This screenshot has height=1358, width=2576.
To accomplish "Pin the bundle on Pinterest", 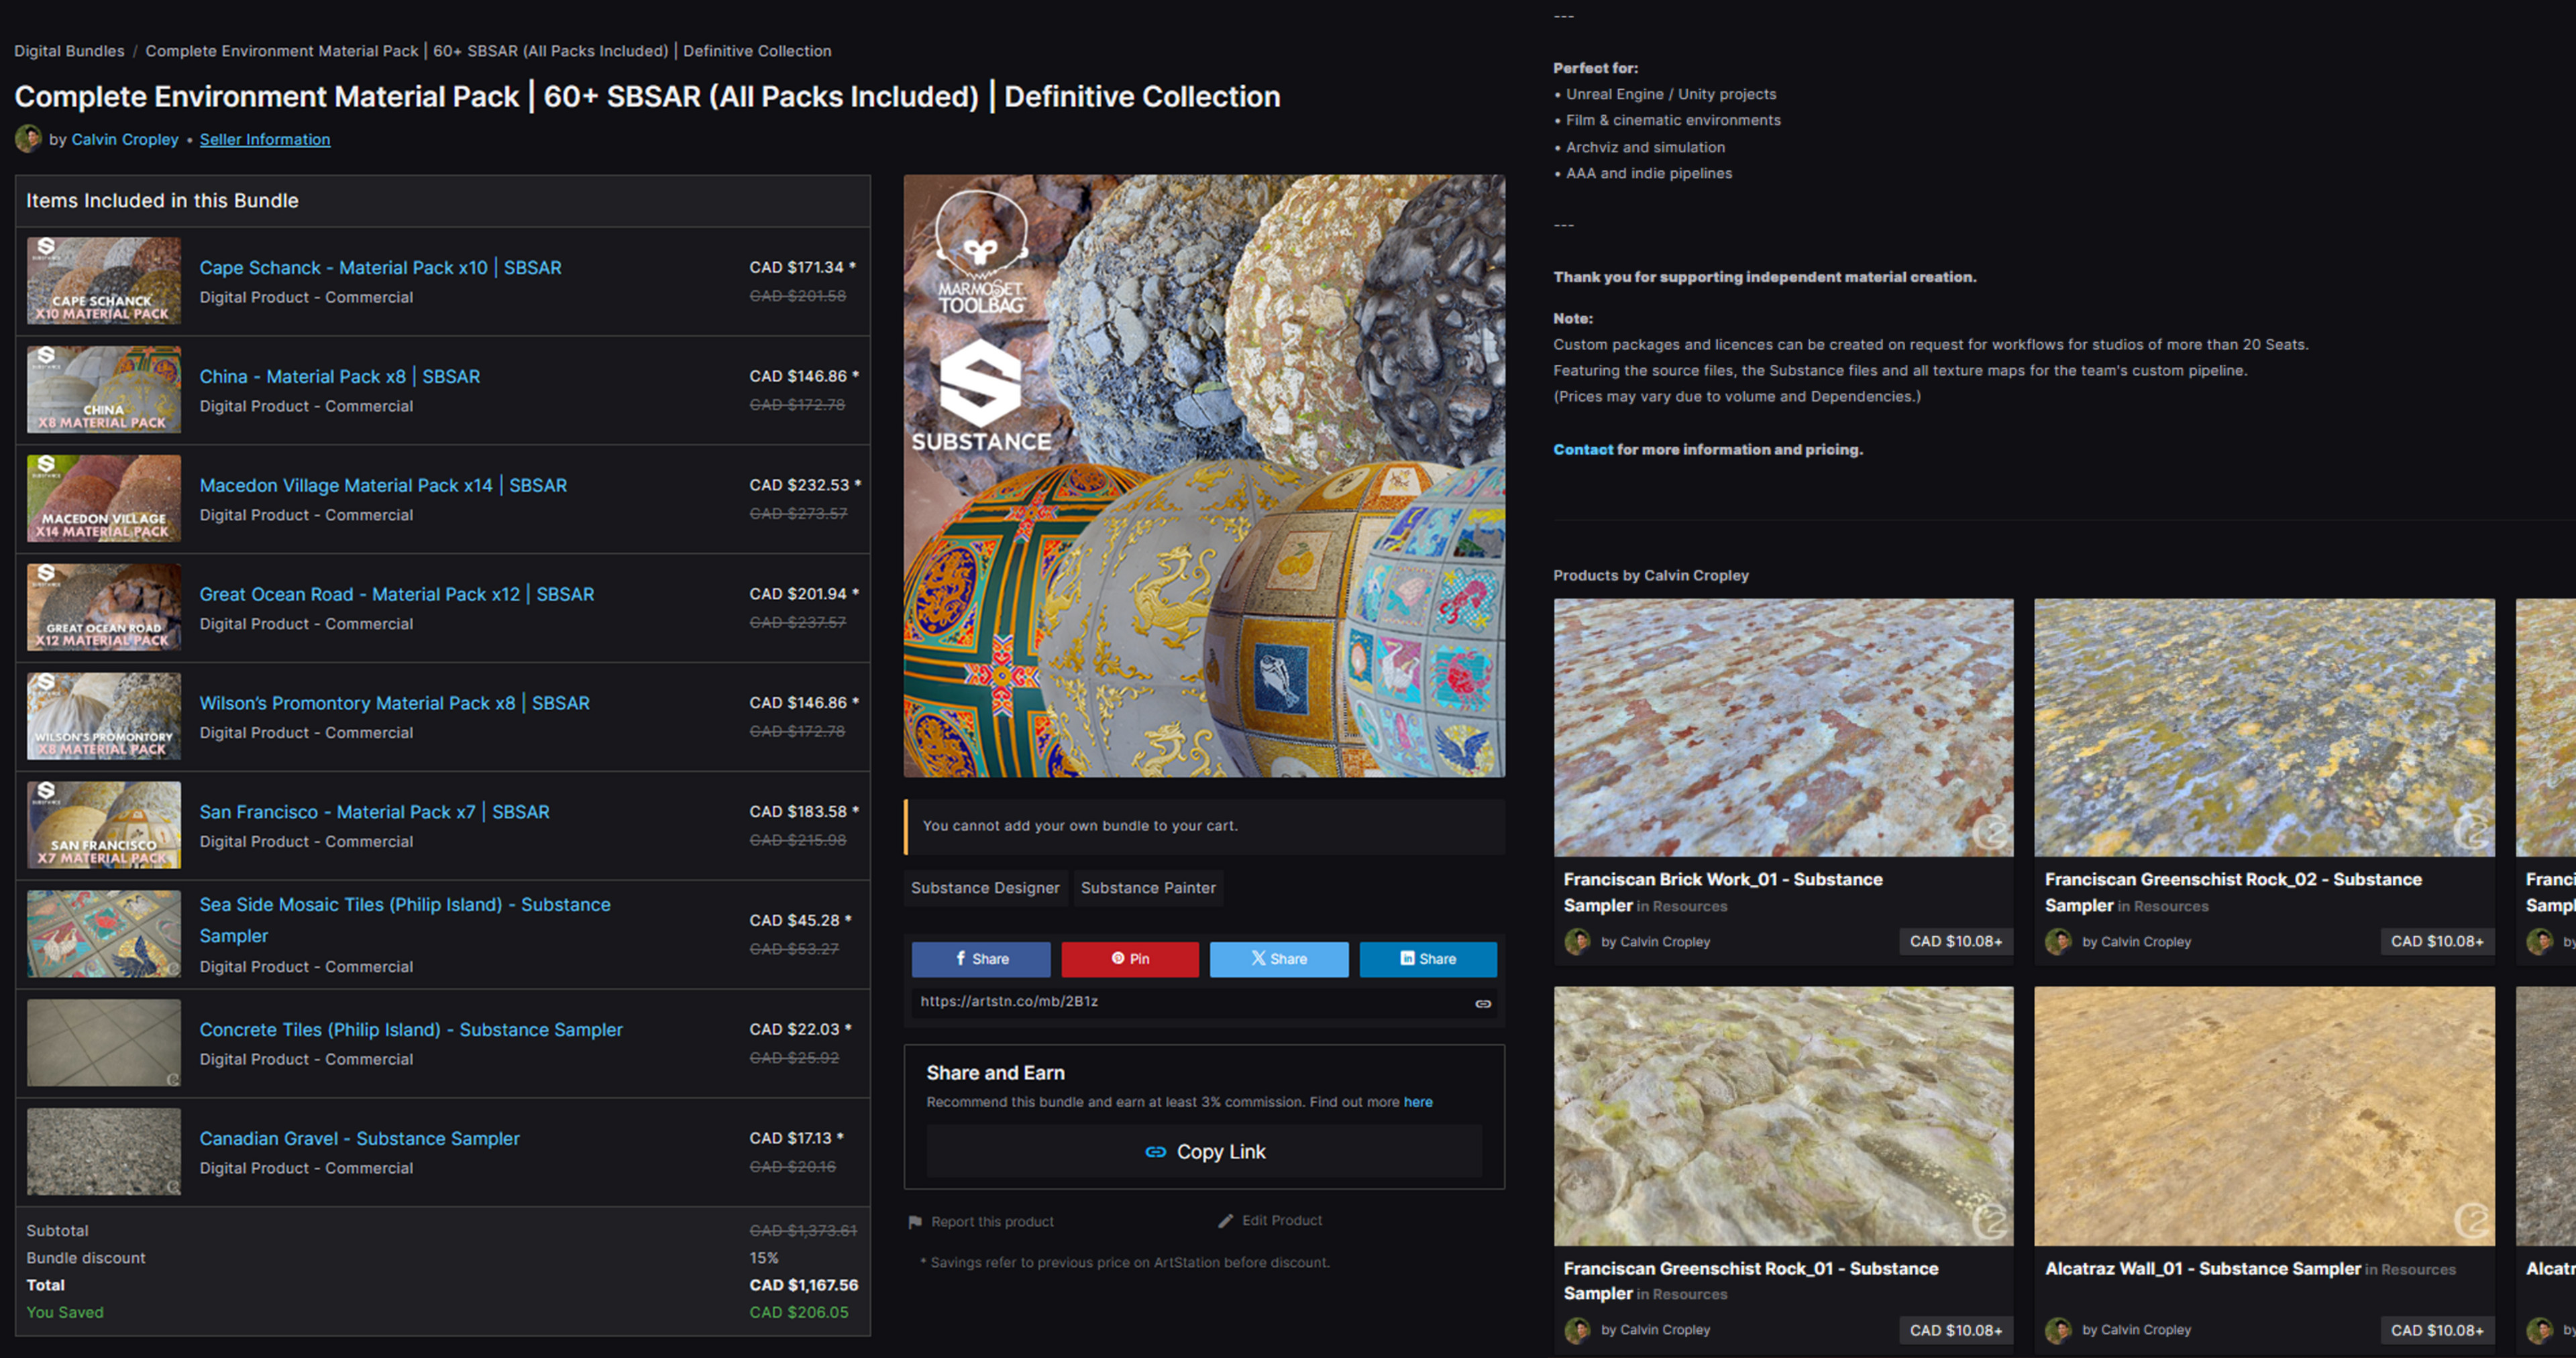I will point(1129,959).
